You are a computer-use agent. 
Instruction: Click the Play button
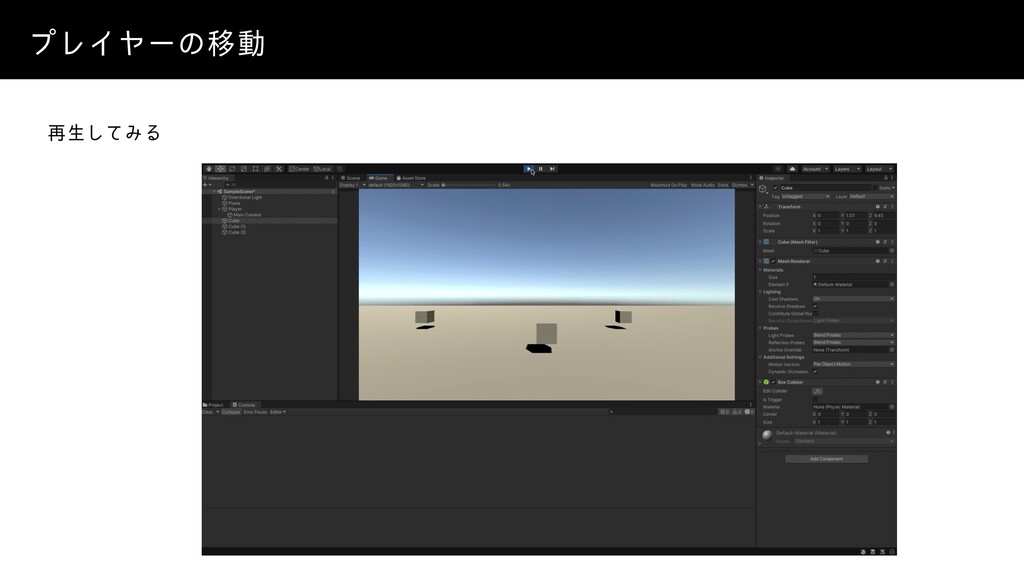coord(529,169)
